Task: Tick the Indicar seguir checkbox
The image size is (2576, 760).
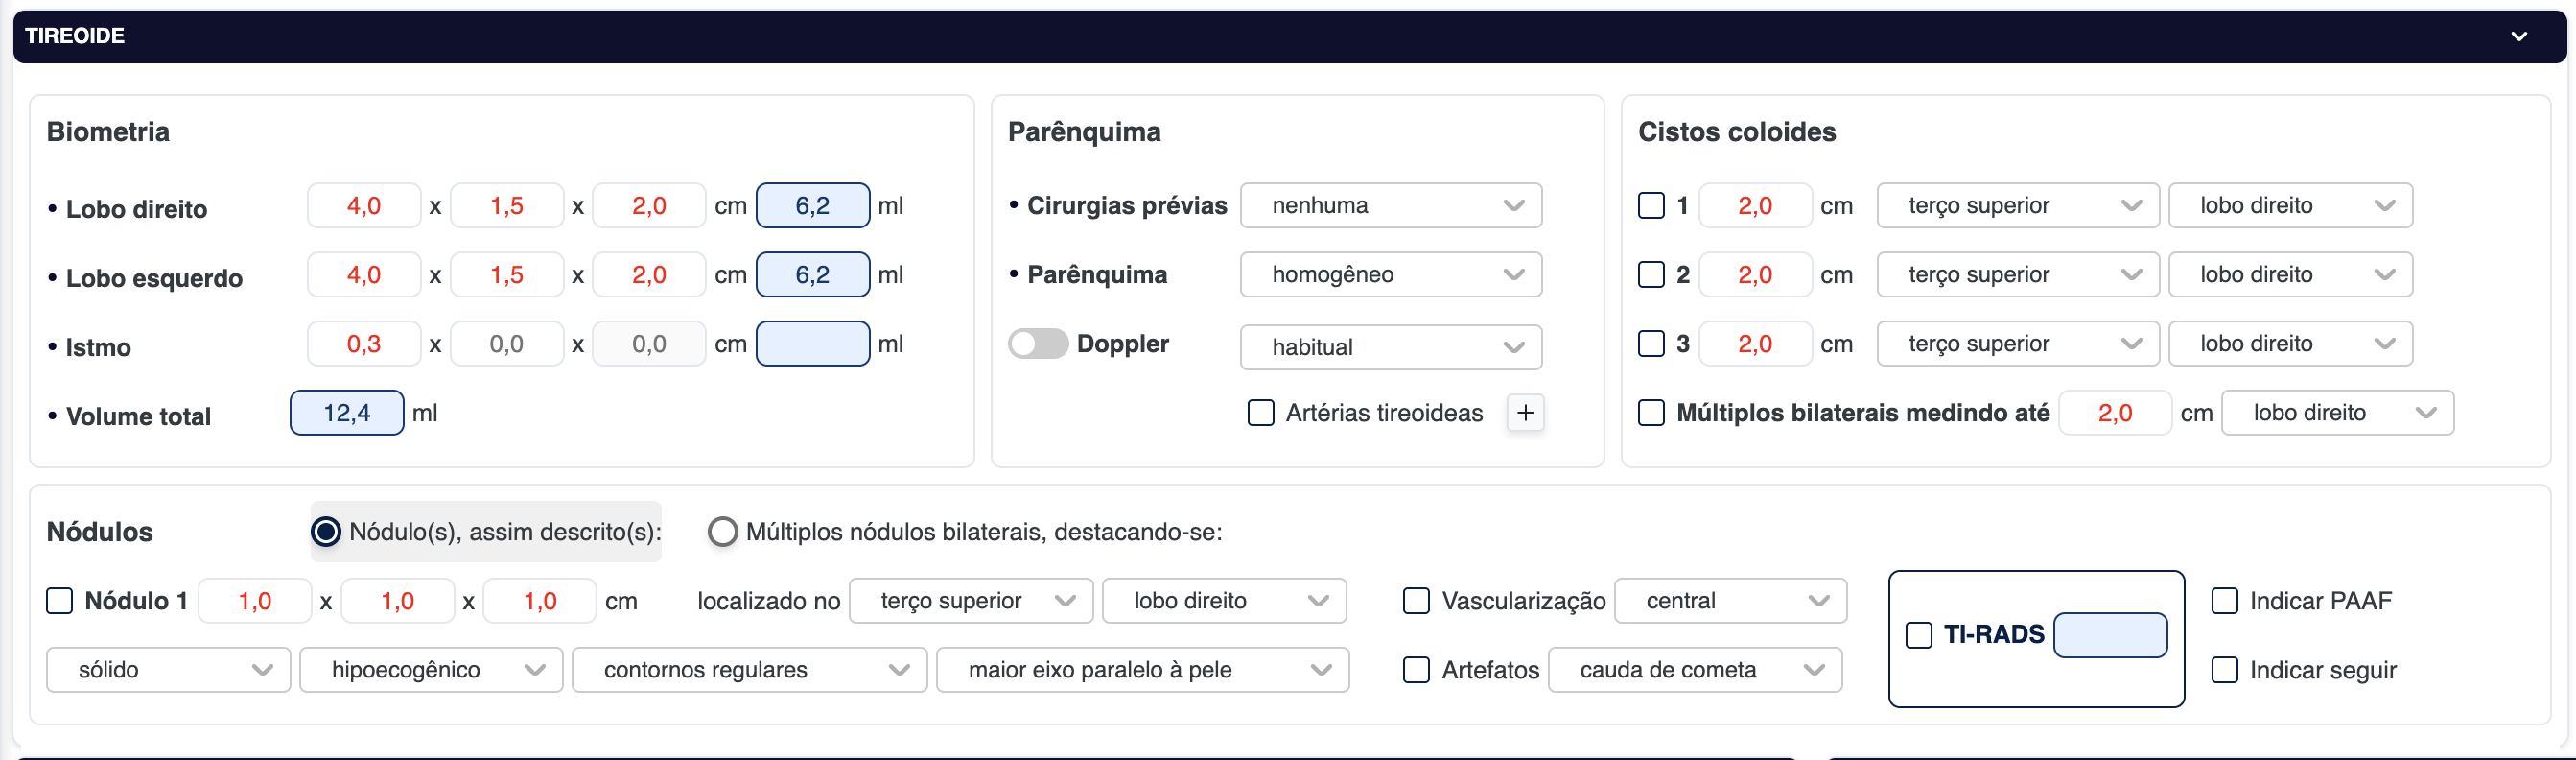Action: pyautogui.click(x=2225, y=670)
